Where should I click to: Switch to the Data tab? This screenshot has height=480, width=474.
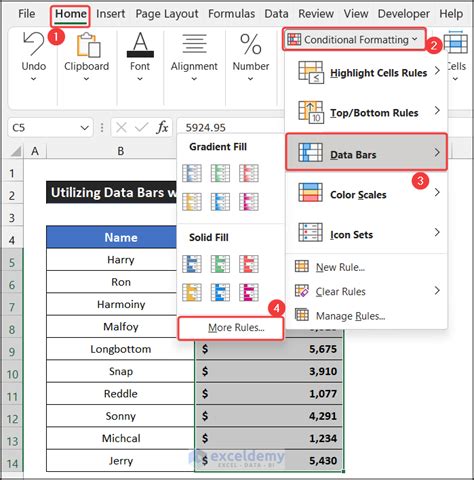click(x=276, y=14)
